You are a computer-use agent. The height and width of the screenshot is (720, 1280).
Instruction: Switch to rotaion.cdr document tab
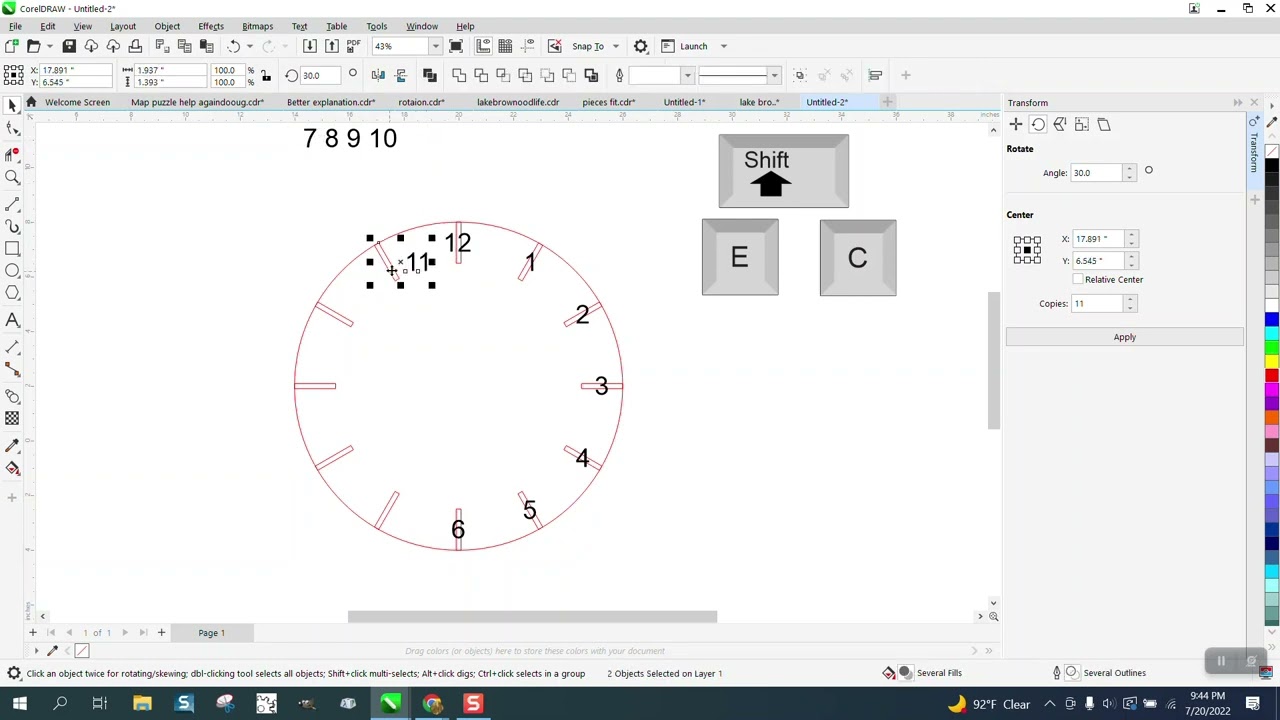click(421, 102)
